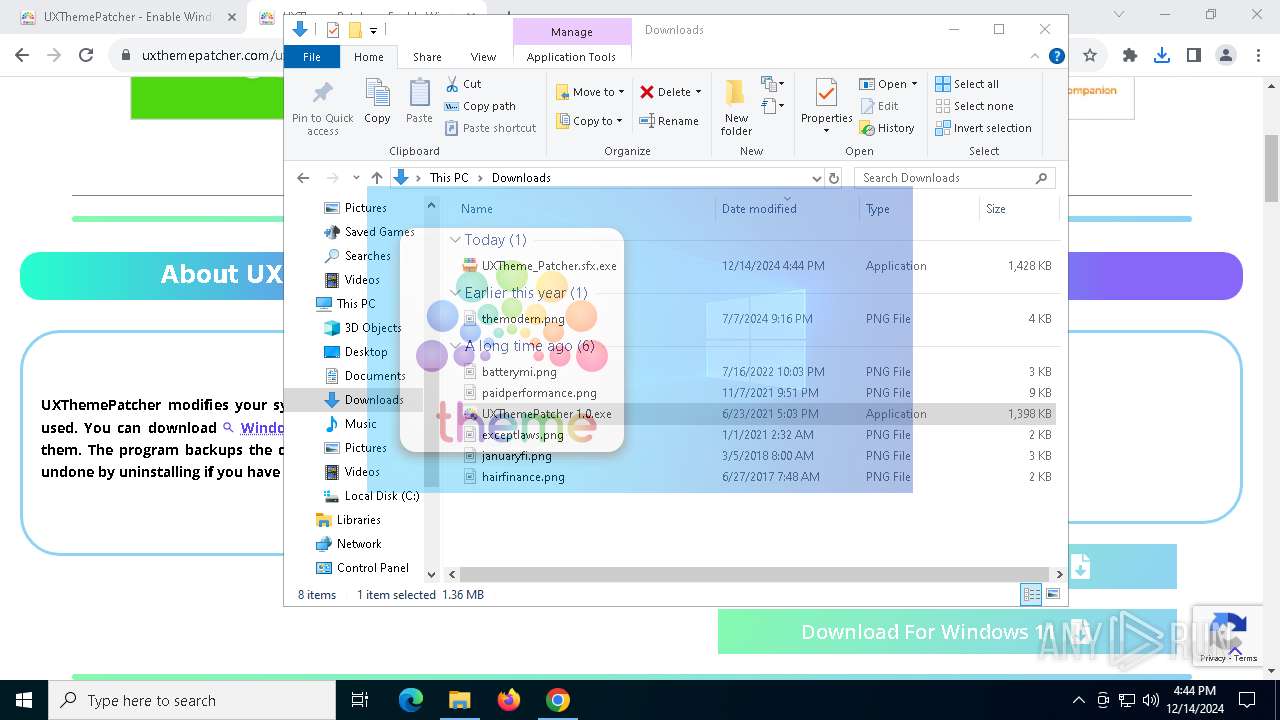
Task: Click Search Downloads field
Action: click(x=955, y=178)
